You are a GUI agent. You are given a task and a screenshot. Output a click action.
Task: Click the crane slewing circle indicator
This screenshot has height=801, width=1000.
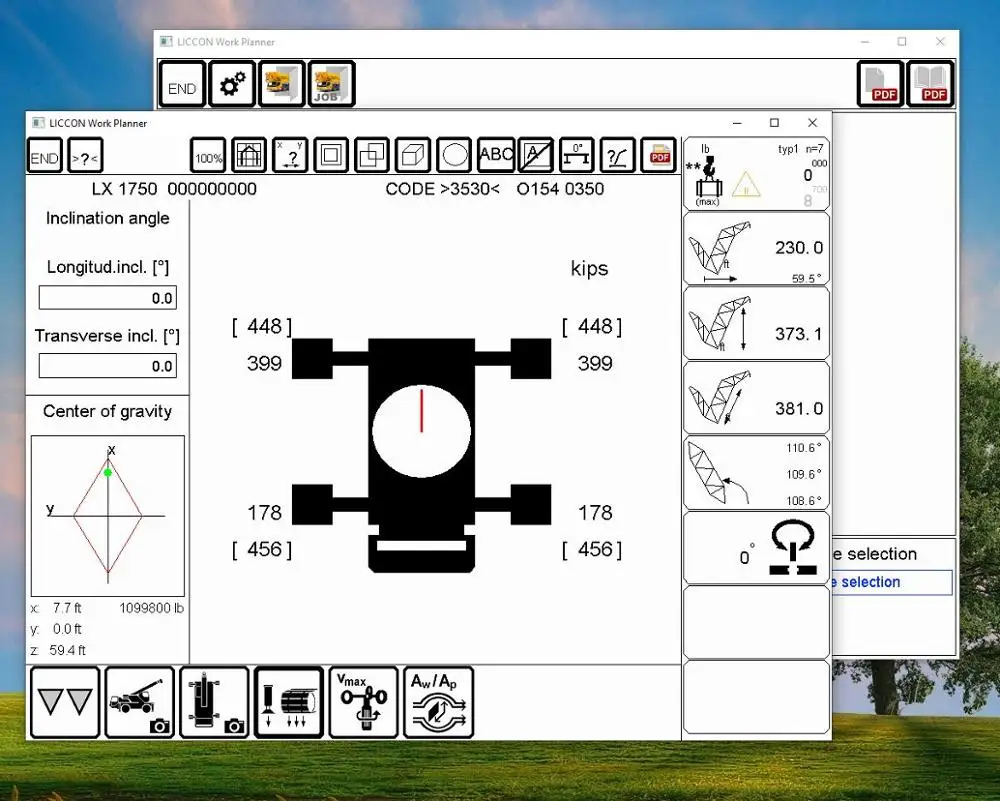(x=422, y=431)
